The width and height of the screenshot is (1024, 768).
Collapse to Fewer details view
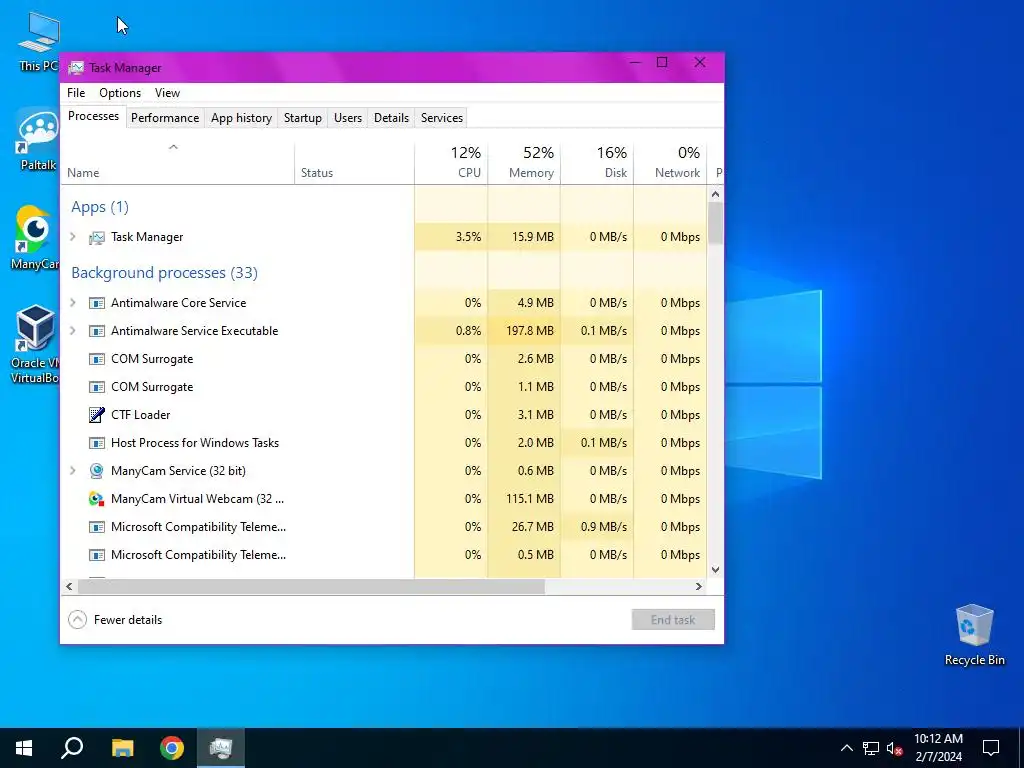116,620
